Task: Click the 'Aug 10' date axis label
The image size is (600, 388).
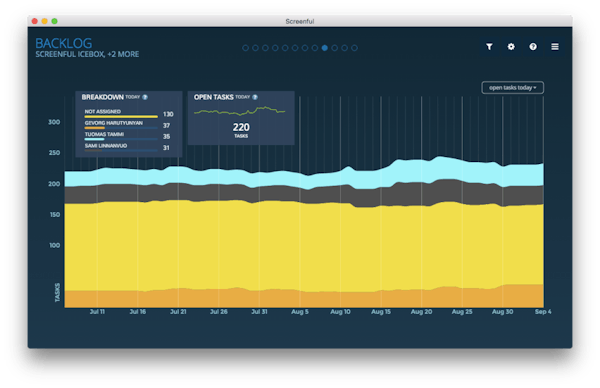Action: pos(341,312)
